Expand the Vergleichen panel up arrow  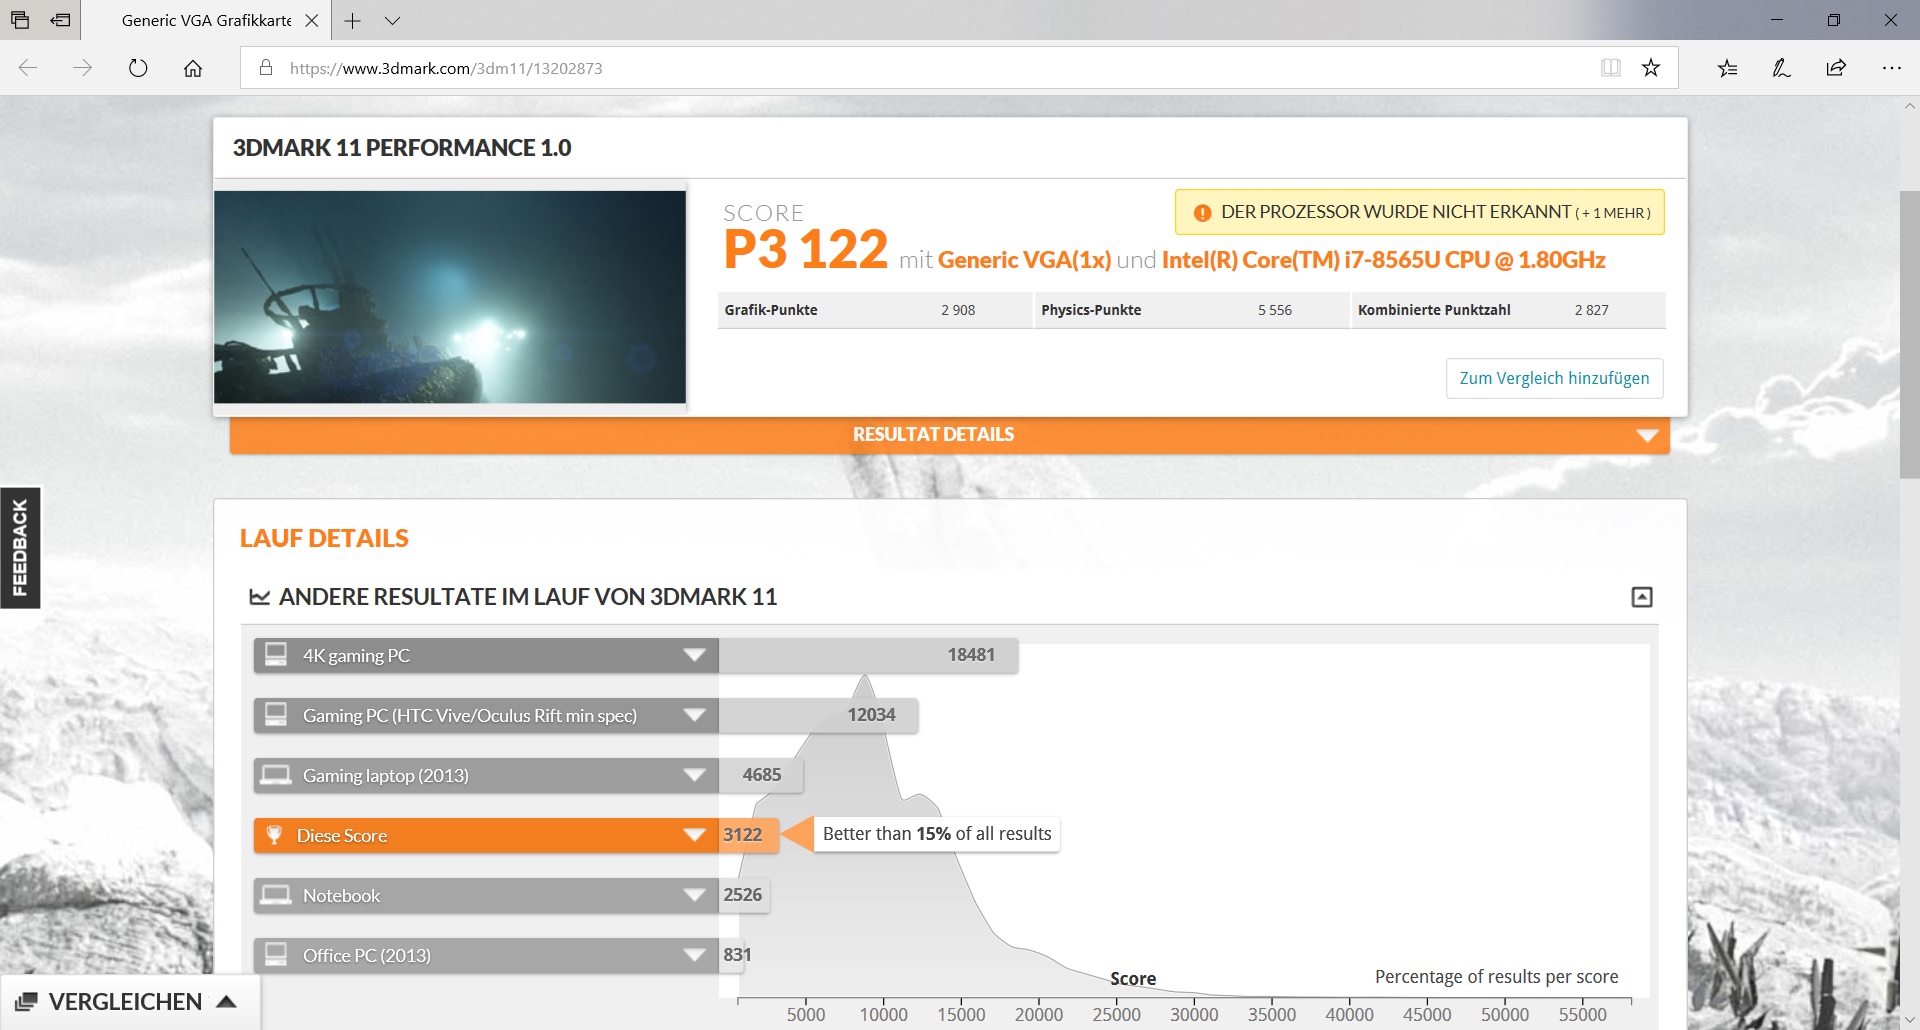pyautogui.click(x=227, y=1002)
